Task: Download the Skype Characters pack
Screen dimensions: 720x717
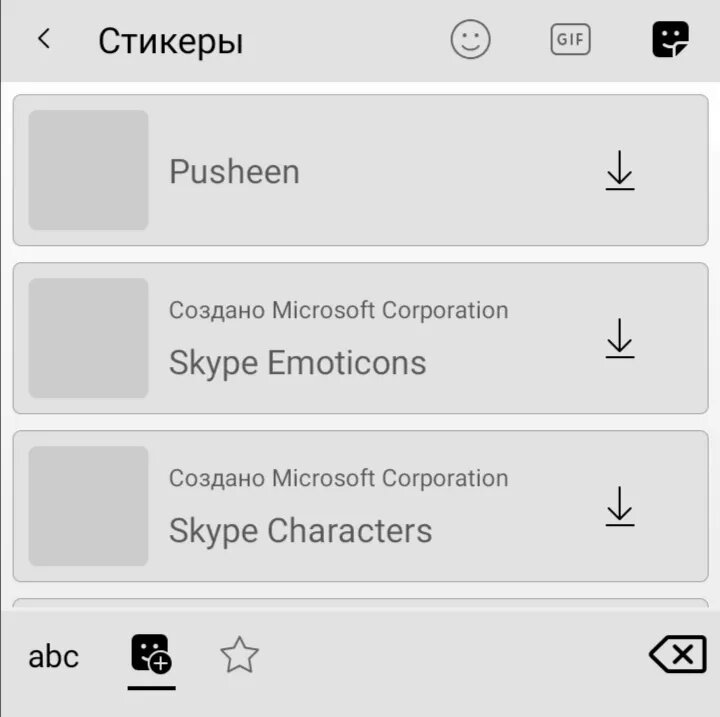Action: pyautogui.click(x=620, y=506)
